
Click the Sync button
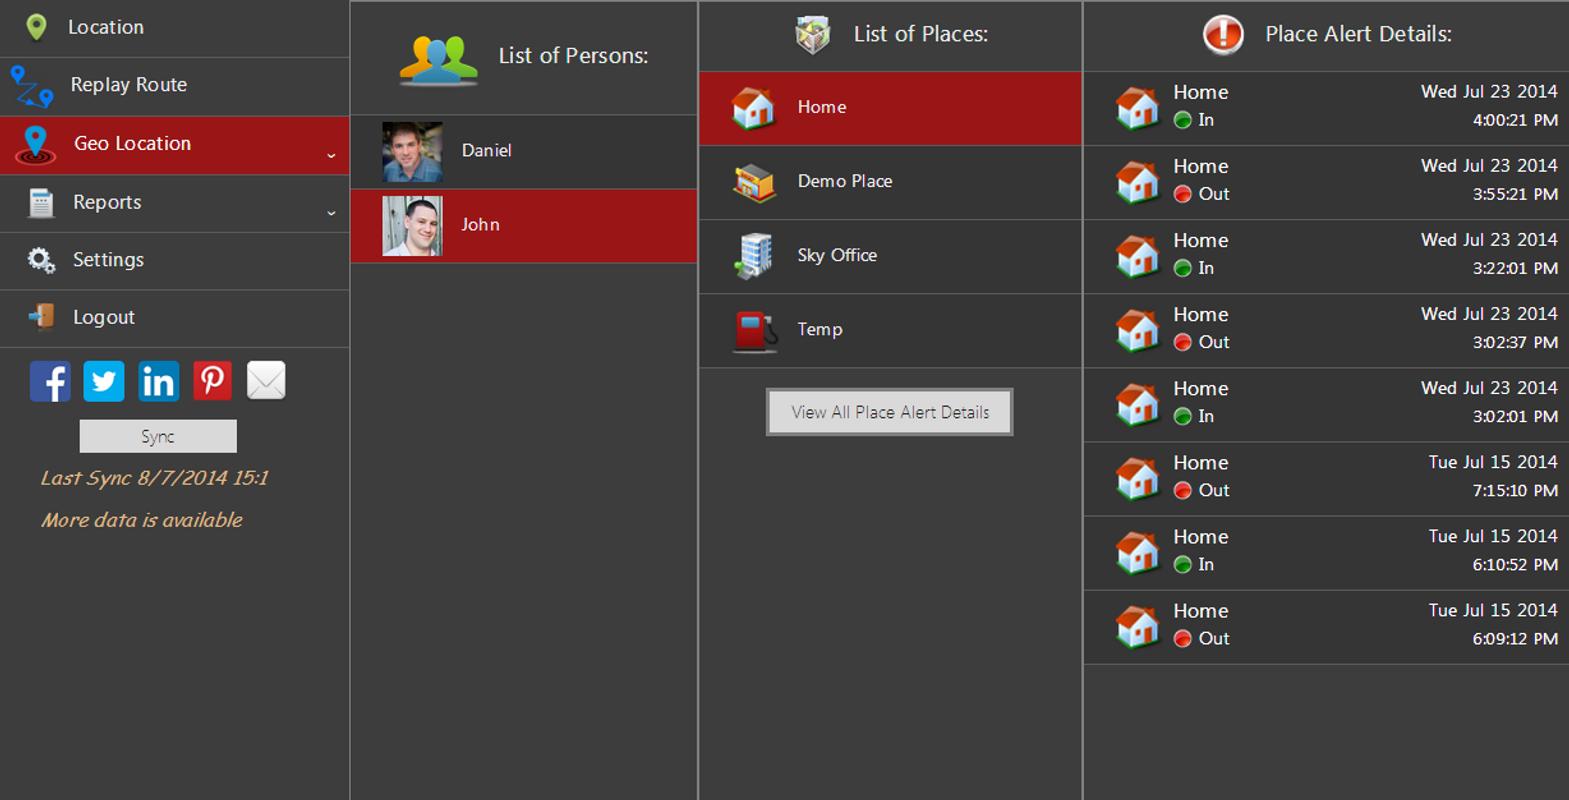tap(158, 436)
